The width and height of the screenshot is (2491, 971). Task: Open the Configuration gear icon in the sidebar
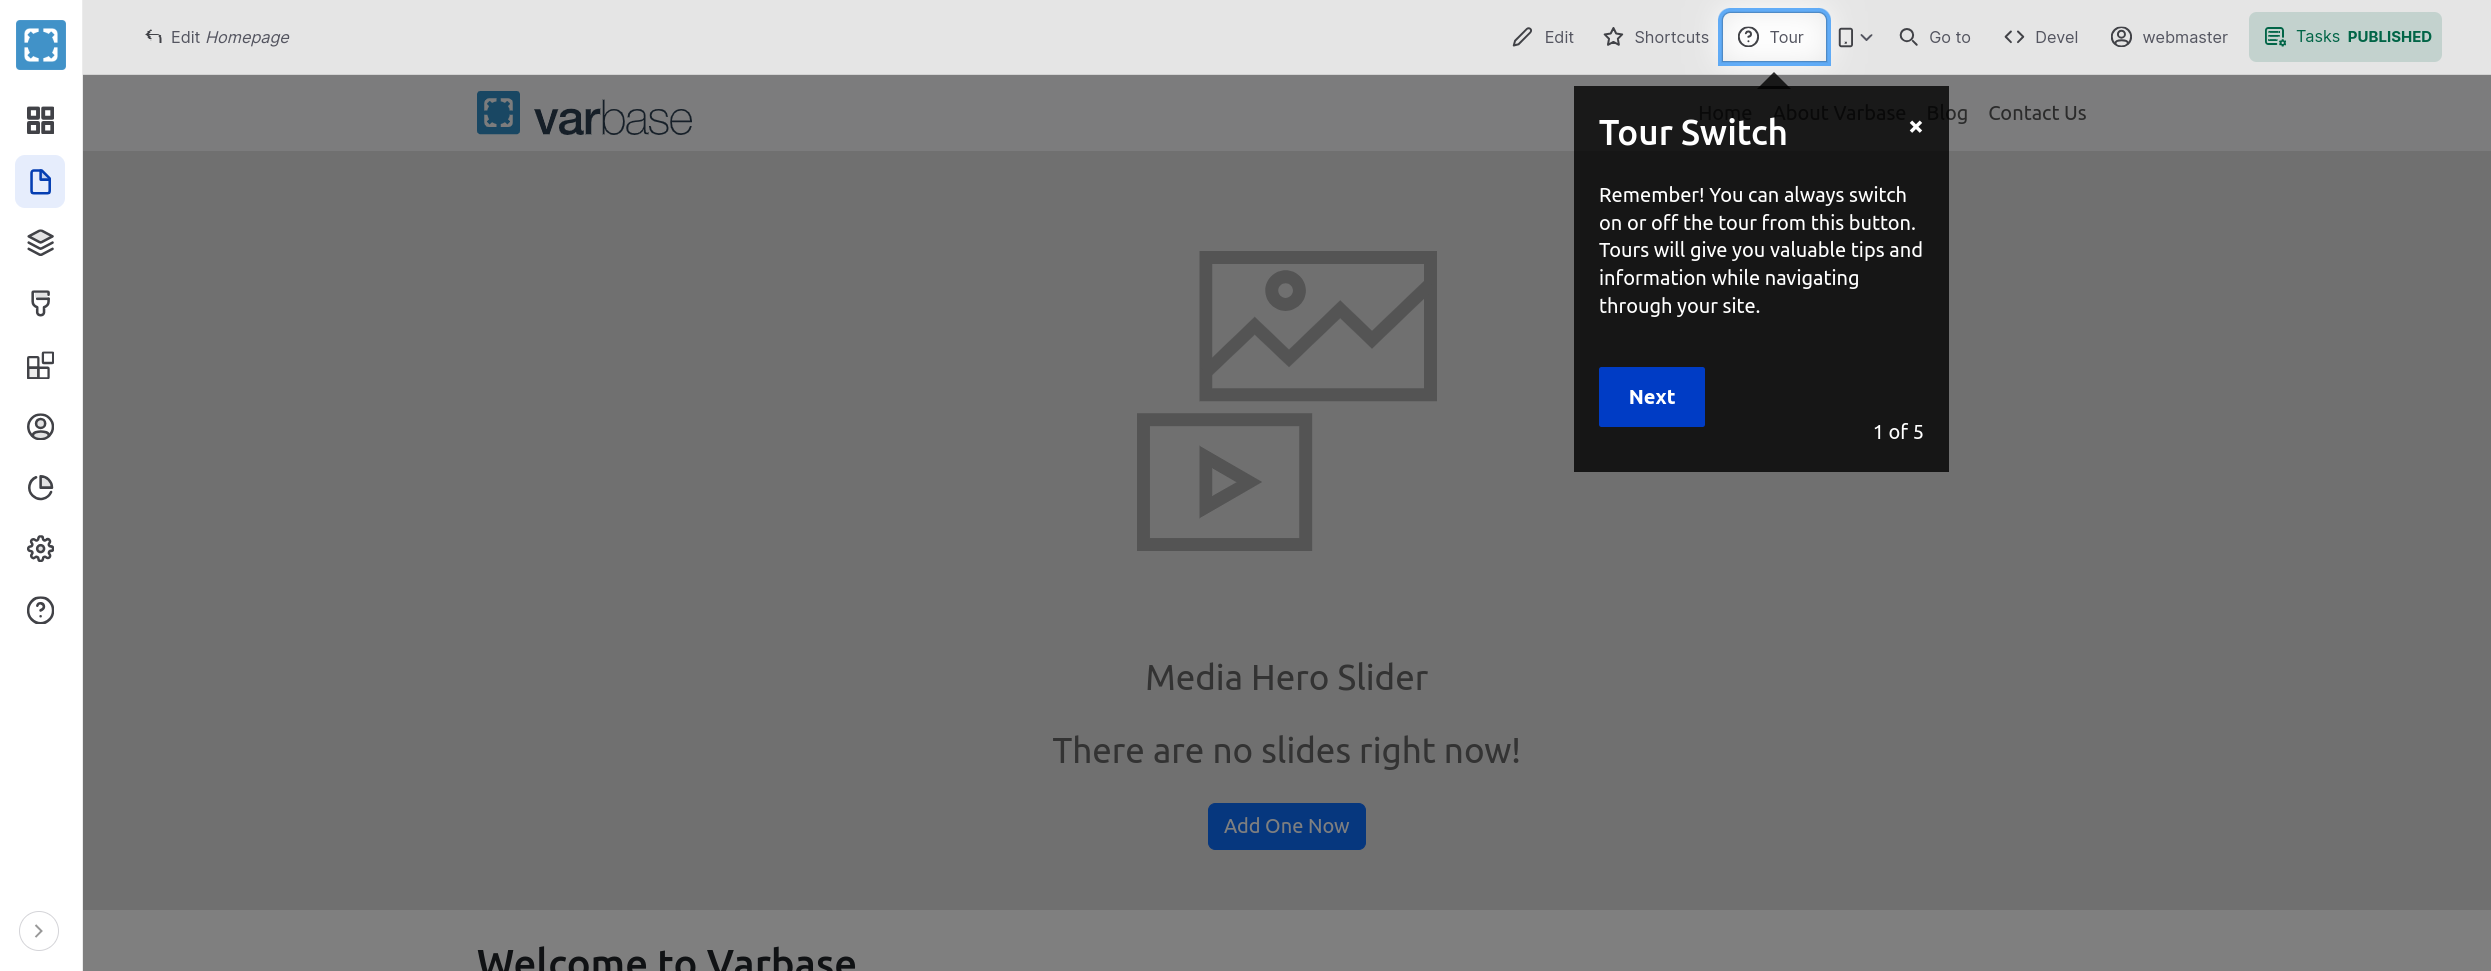pyautogui.click(x=40, y=549)
